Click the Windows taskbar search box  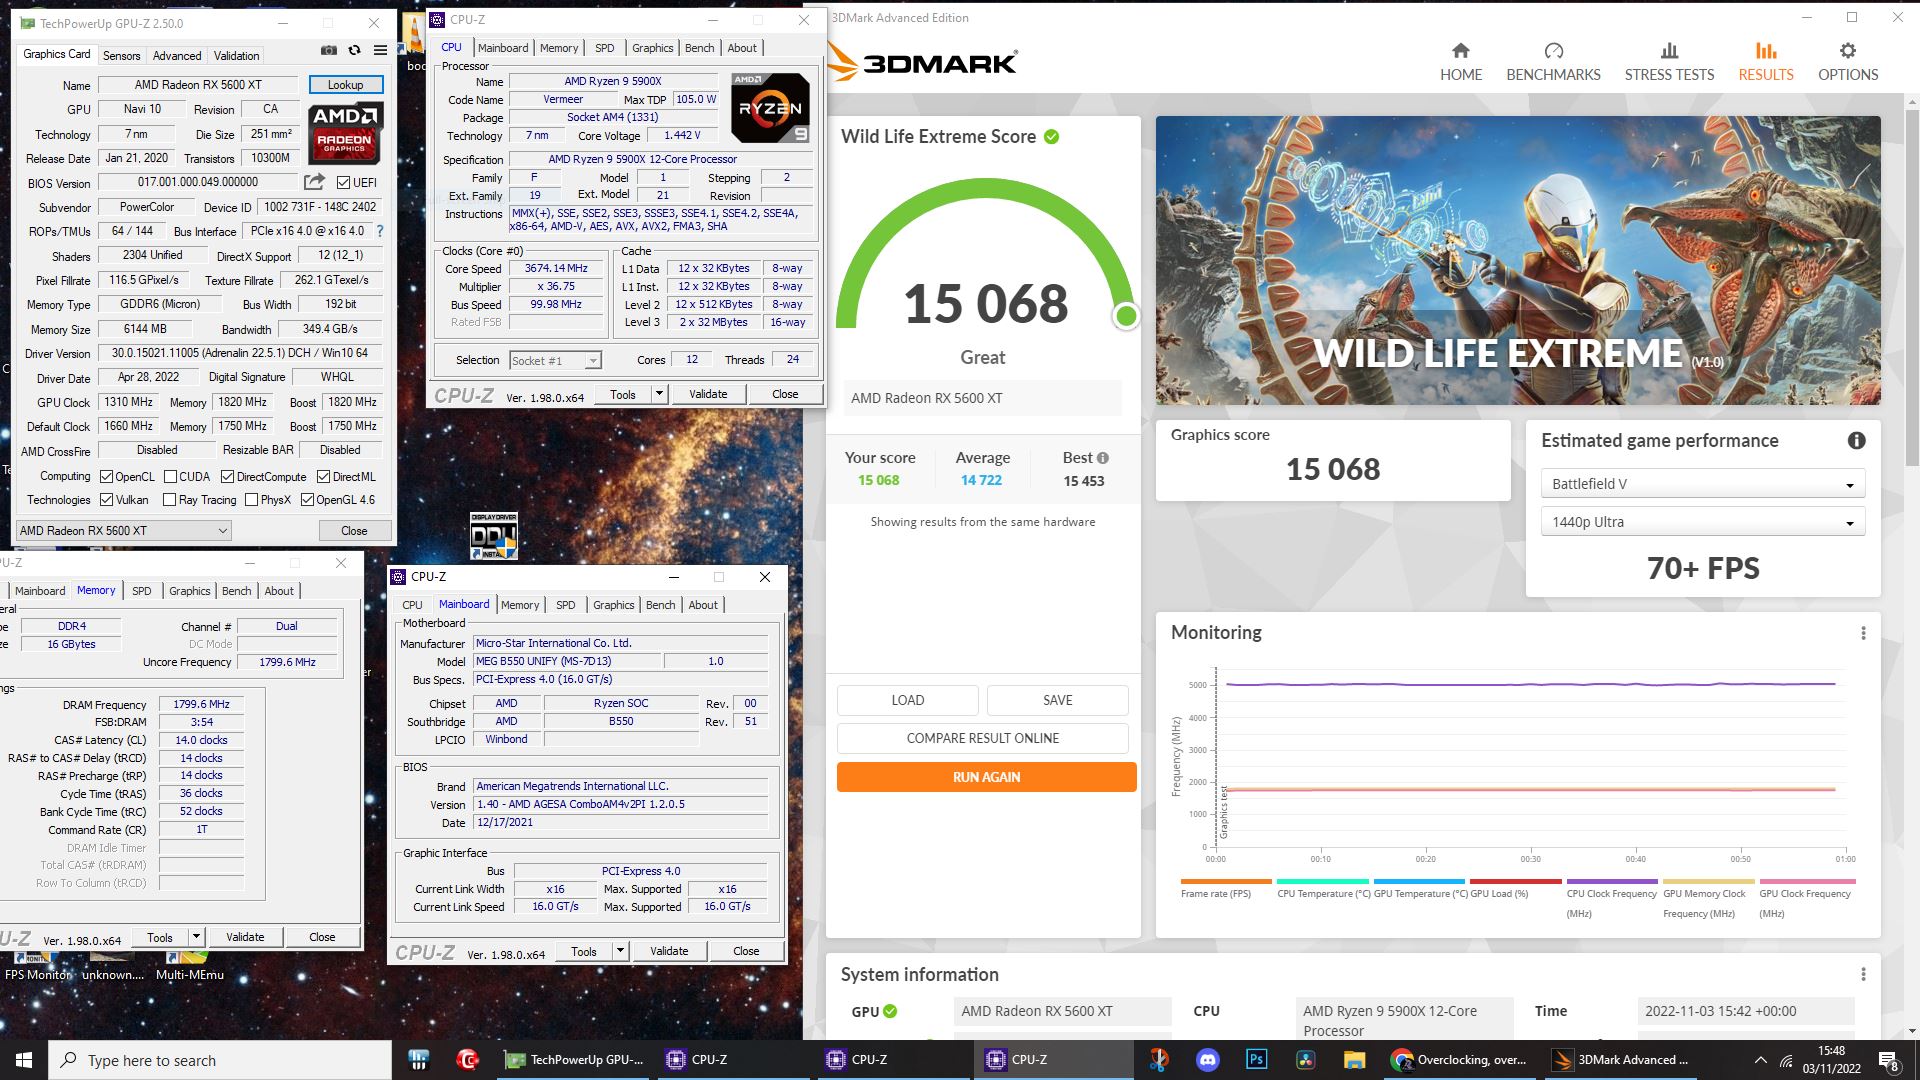[x=220, y=1060]
